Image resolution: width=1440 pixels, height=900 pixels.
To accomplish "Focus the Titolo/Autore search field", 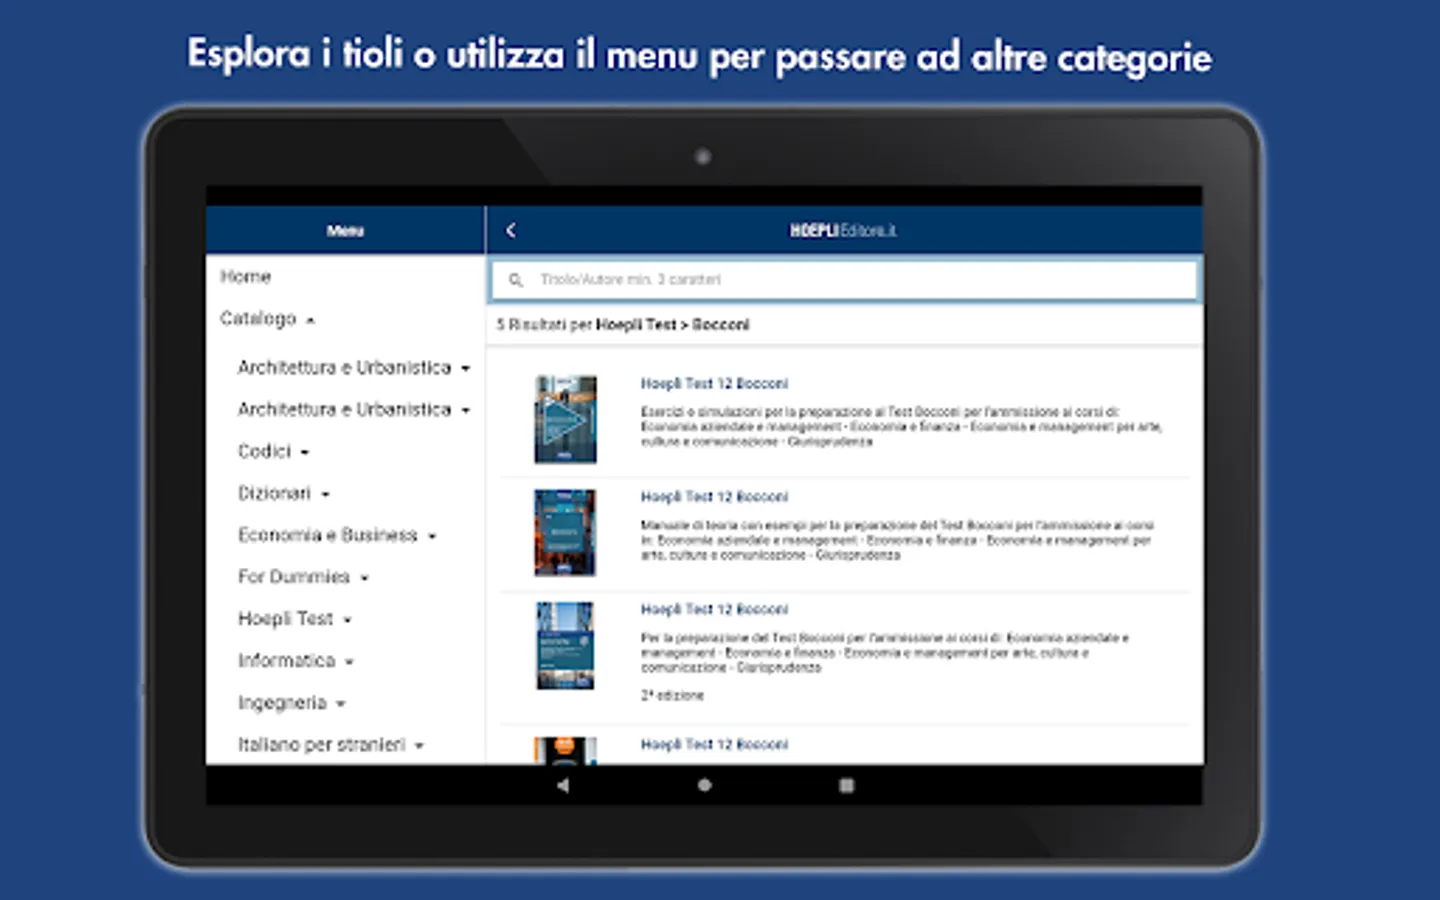I will tap(844, 280).
